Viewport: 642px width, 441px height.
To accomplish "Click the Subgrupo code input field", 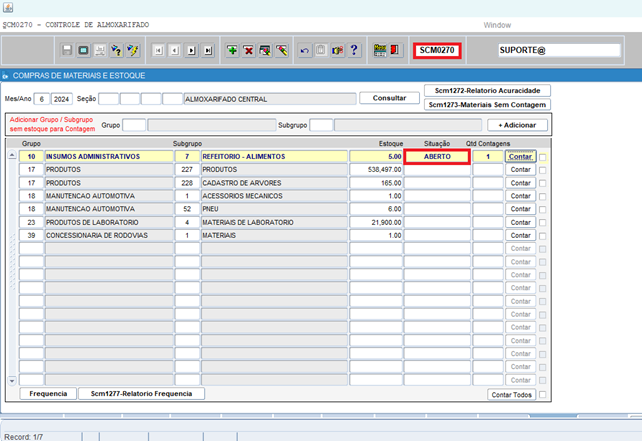I will [x=321, y=125].
